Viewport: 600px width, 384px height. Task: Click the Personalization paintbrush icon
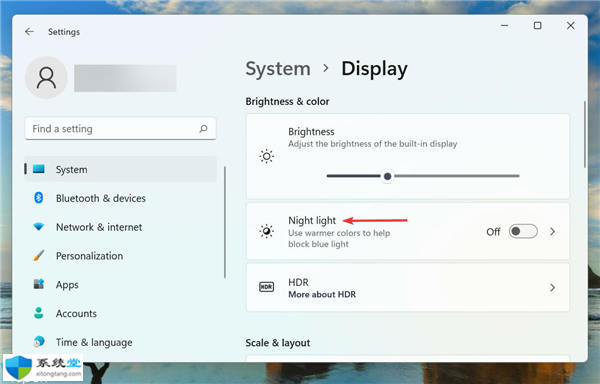point(39,255)
